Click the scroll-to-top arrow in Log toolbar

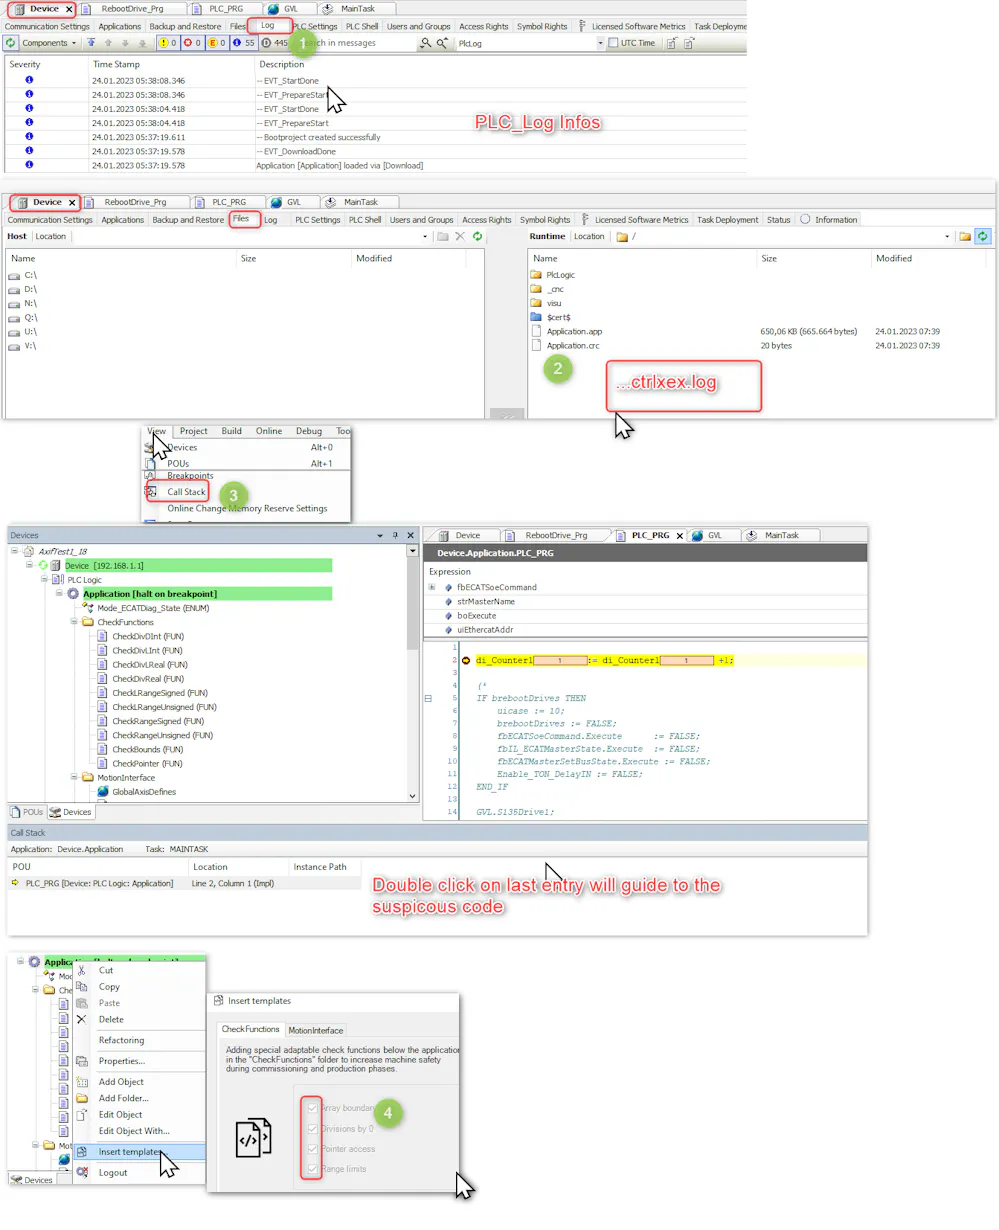click(x=91, y=43)
